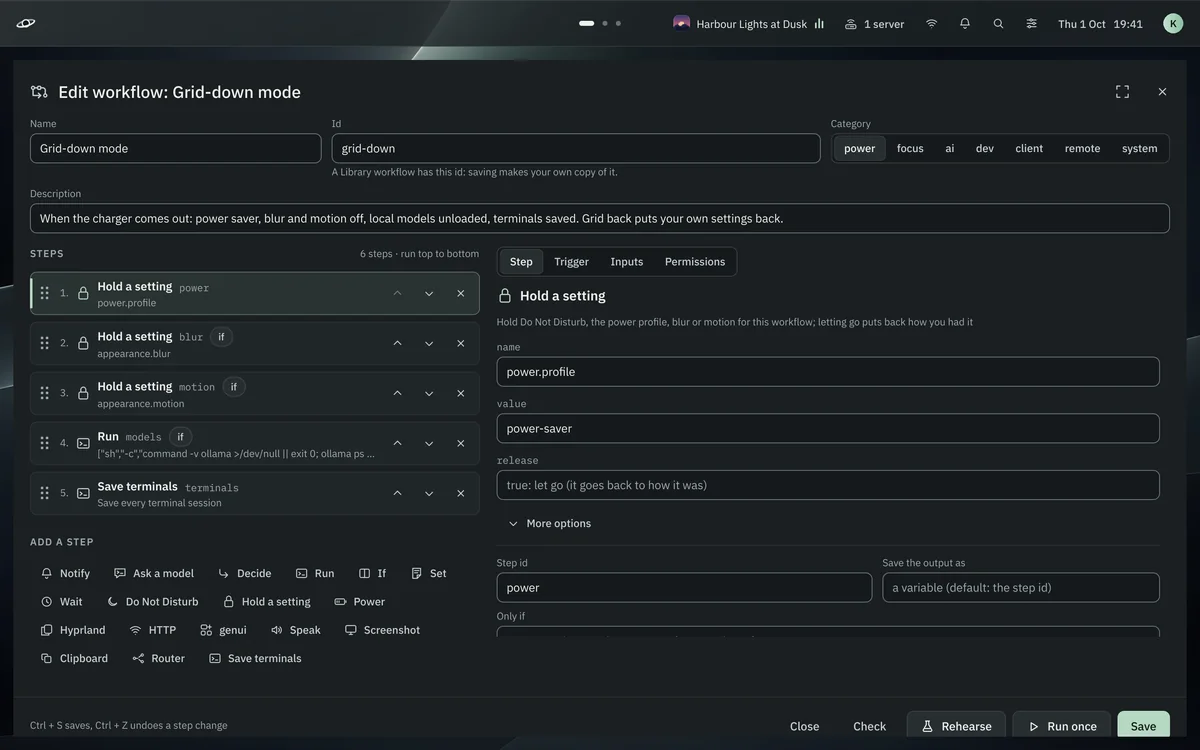Add a genui step
Screen dimensions: 1200x750
coord(223,630)
